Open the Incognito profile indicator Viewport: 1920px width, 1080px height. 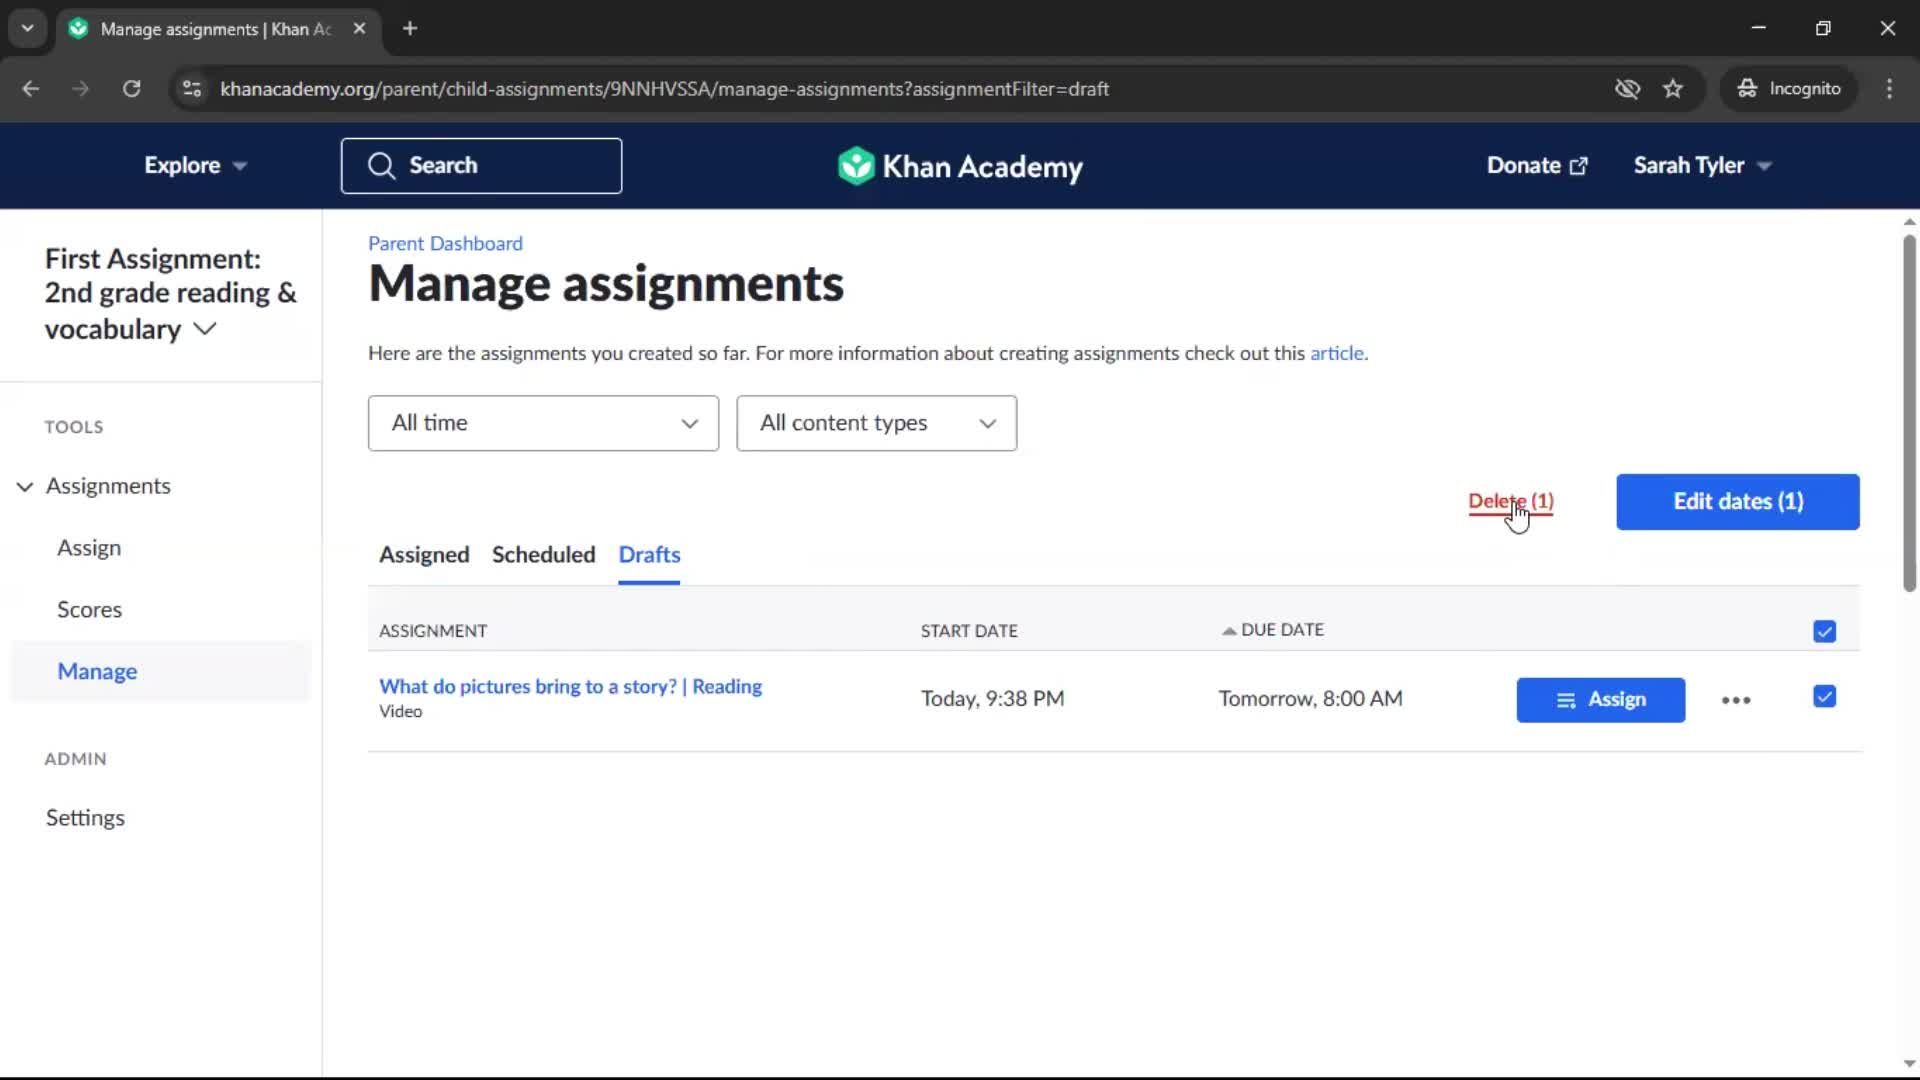[x=1789, y=88]
